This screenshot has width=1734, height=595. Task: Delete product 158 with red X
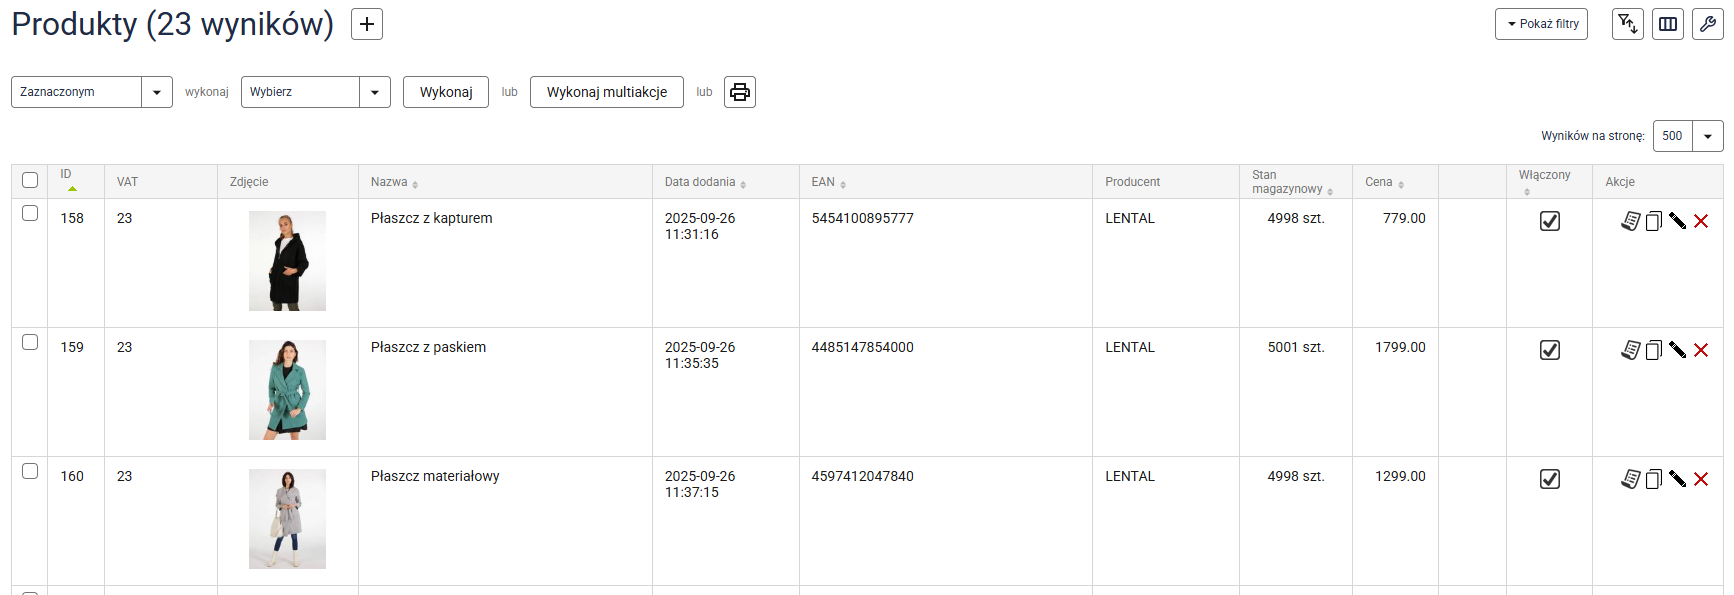[x=1701, y=221]
